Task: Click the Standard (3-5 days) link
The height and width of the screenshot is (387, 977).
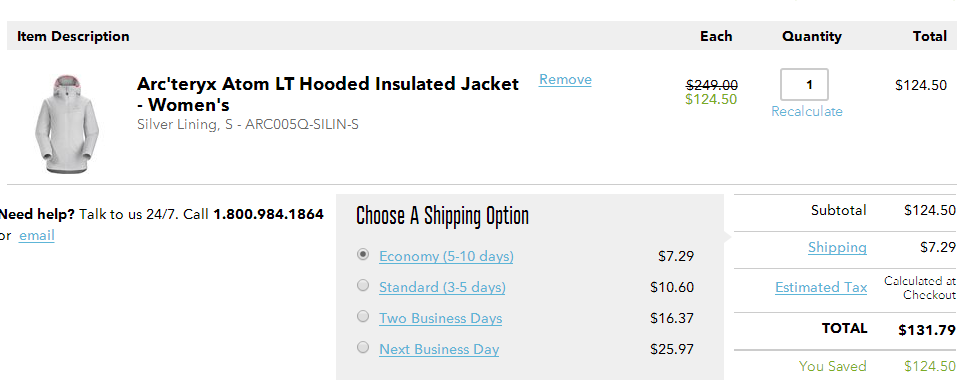Action: (x=442, y=287)
